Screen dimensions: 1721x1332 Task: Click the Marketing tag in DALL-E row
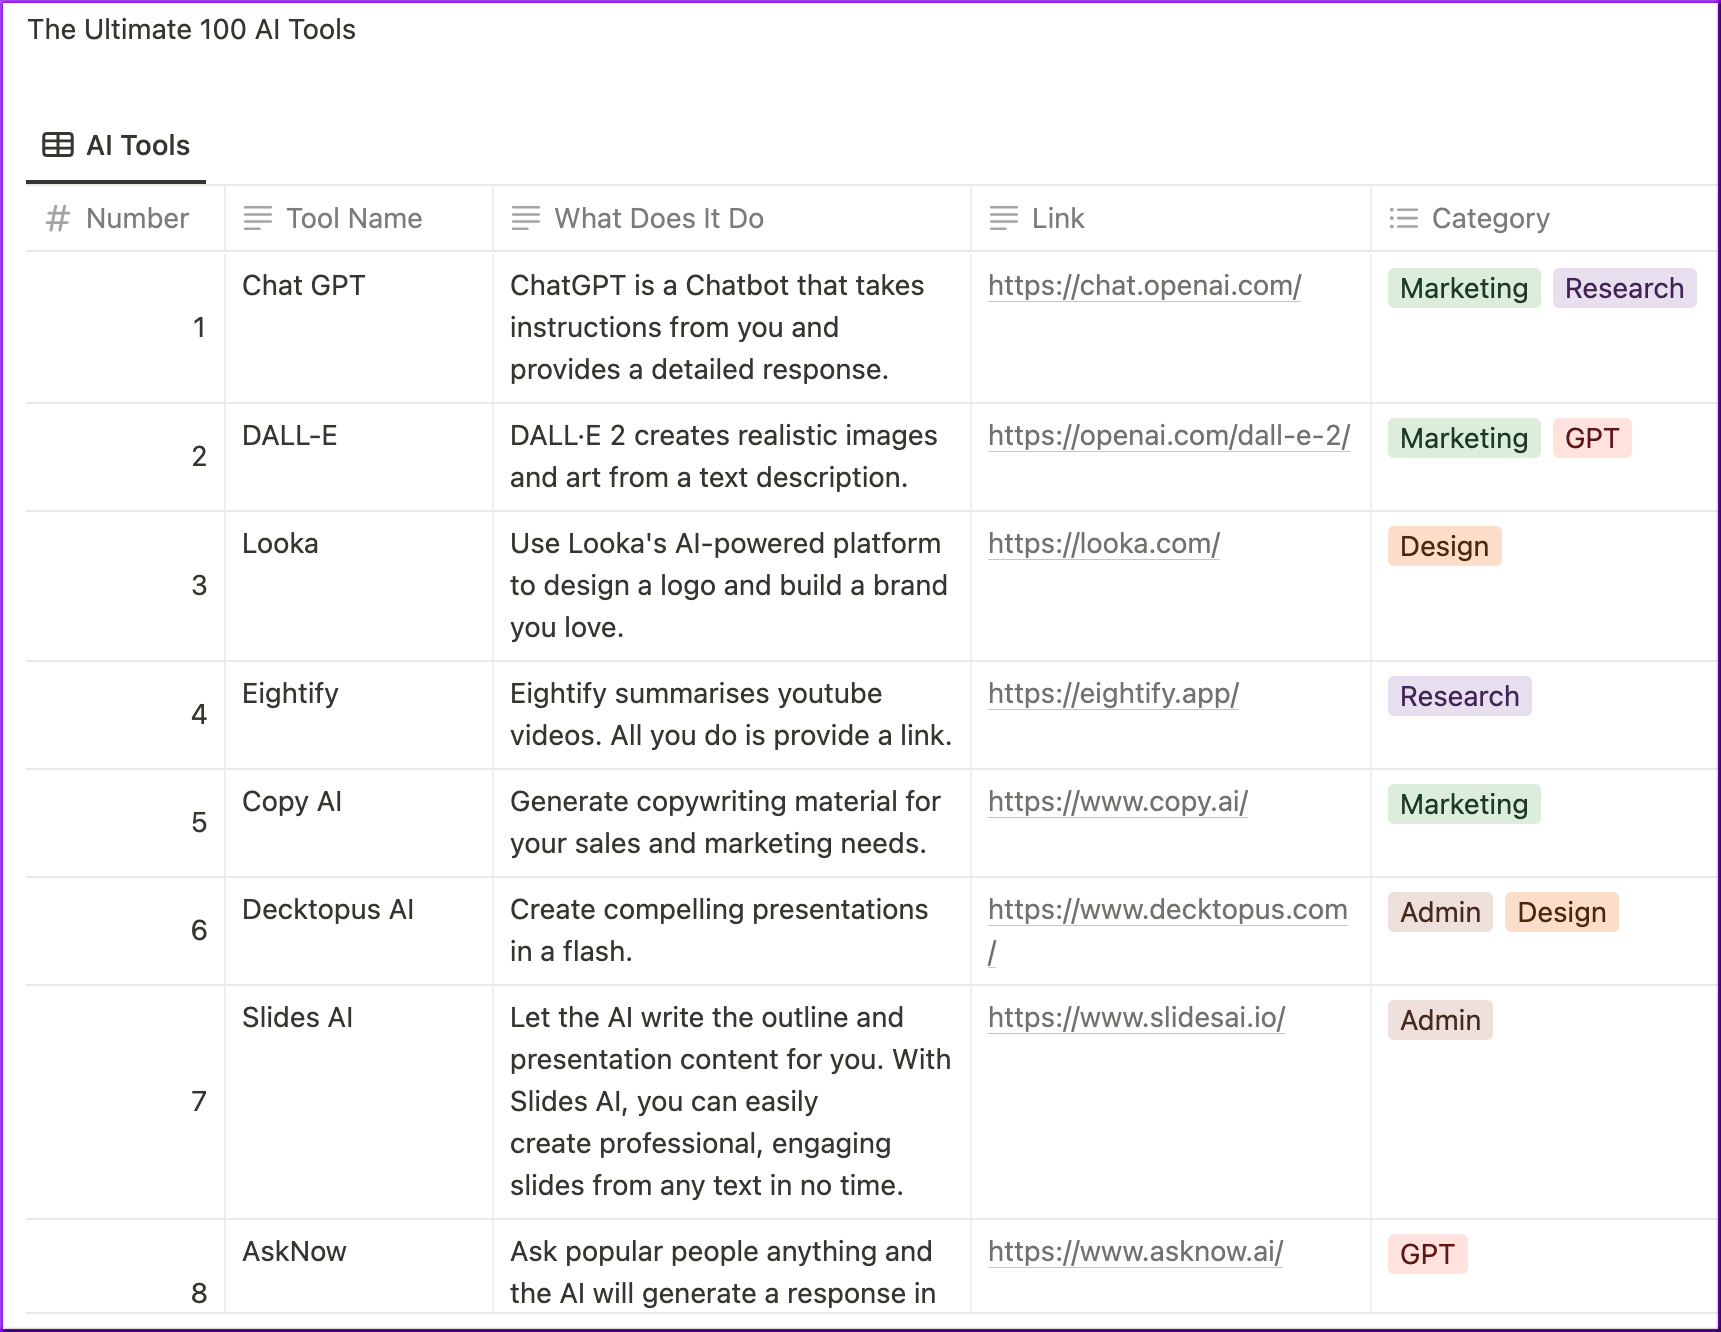[1464, 438]
